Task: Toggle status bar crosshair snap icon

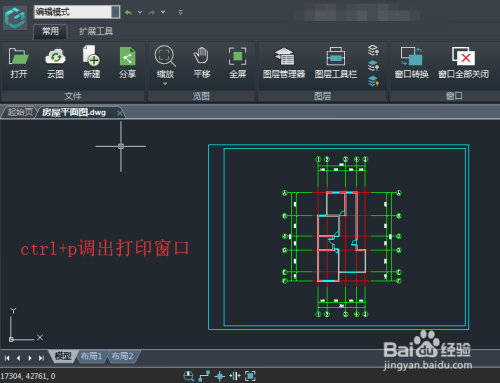Action: [x=220, y=376]
